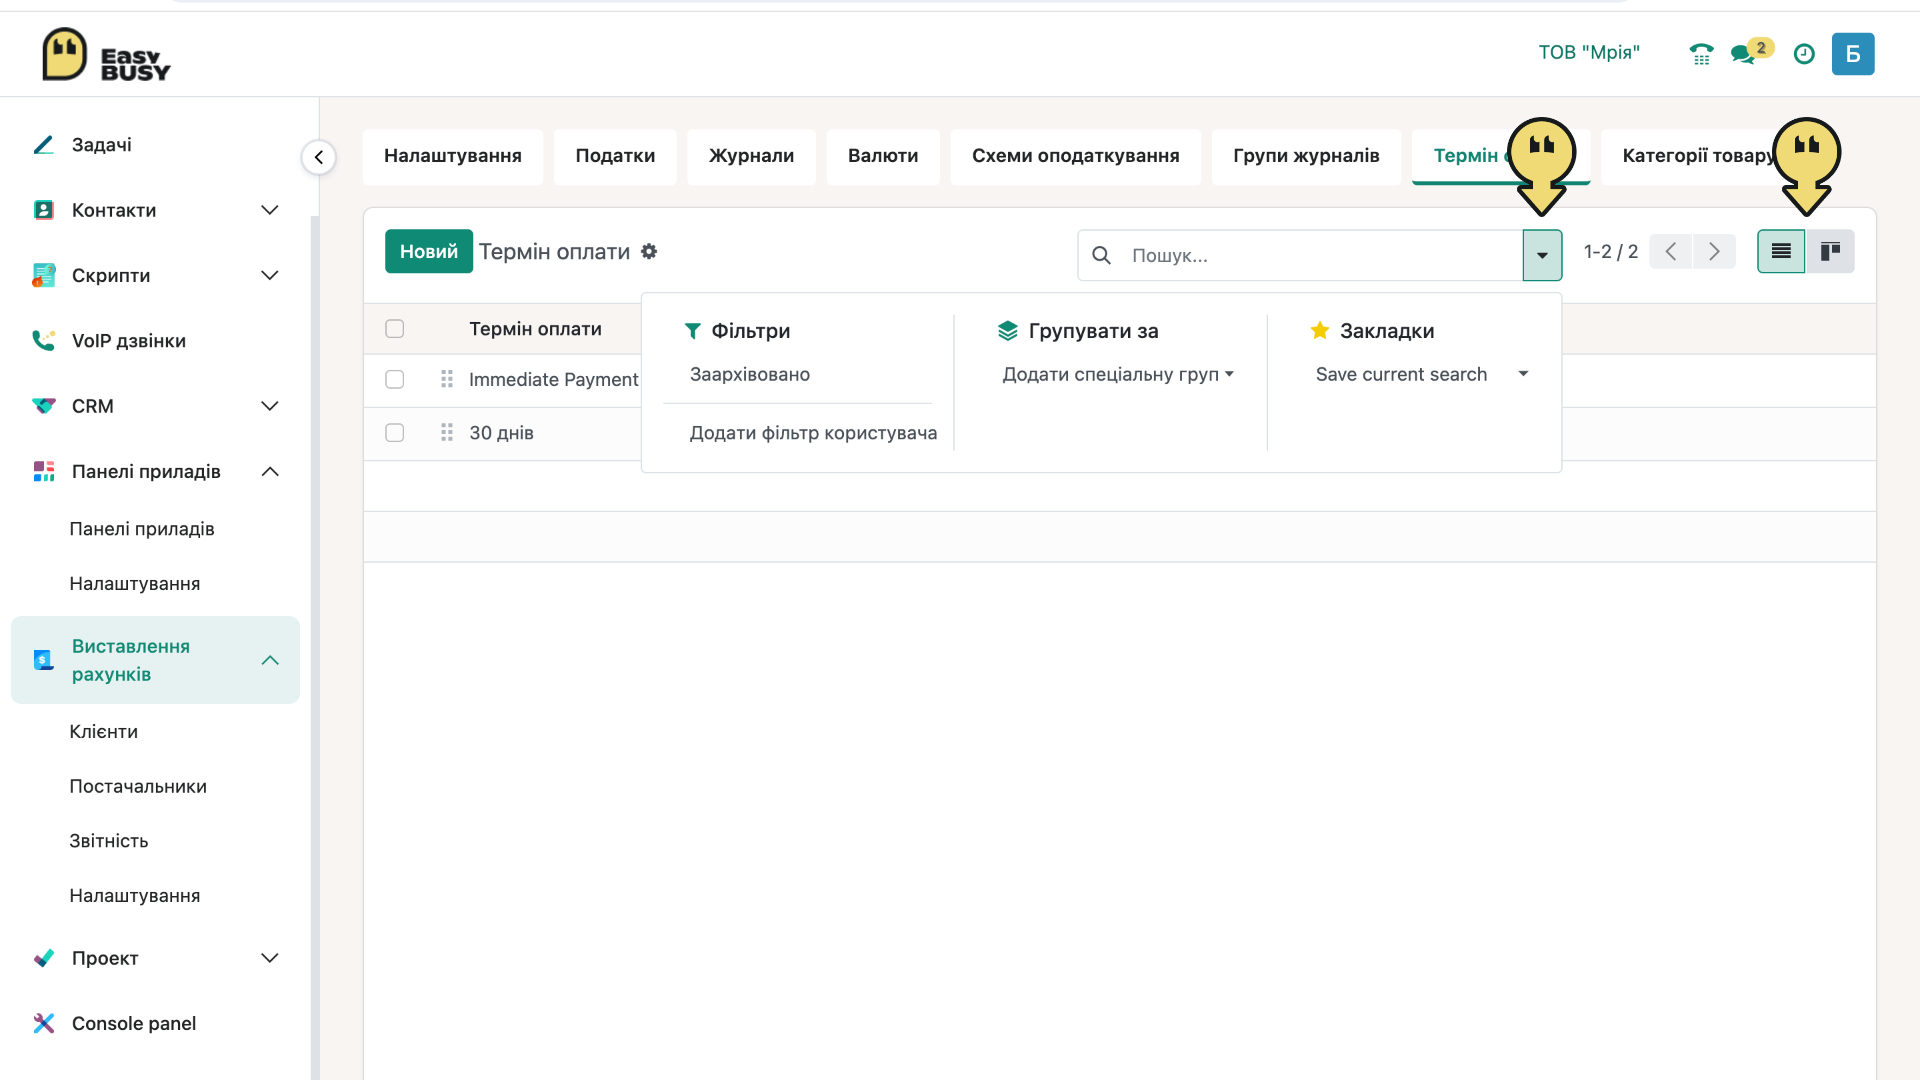Open the Групи журналів tab
Image resolution: width=1920 pixels, height=1080 pixels.
click(x=1306, y=156)
